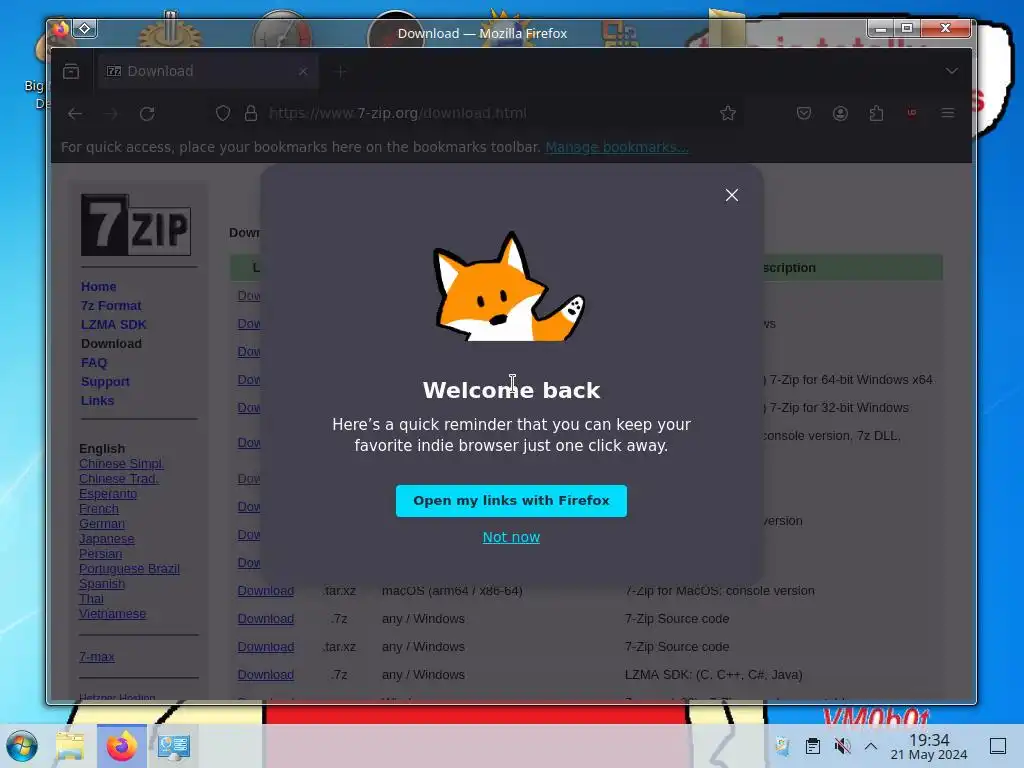This screenshot has height=768, width=1024.
Task: Go back using the back arrow
Action: pos(75,114)
